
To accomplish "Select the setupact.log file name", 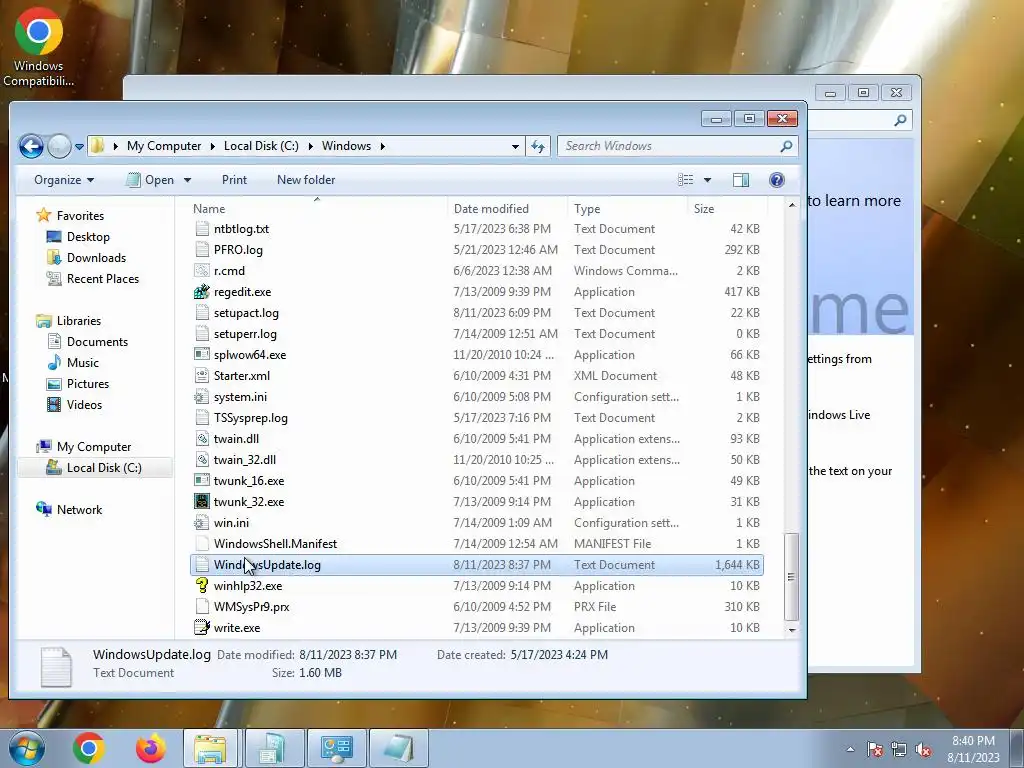I will [x=246, y=313].
